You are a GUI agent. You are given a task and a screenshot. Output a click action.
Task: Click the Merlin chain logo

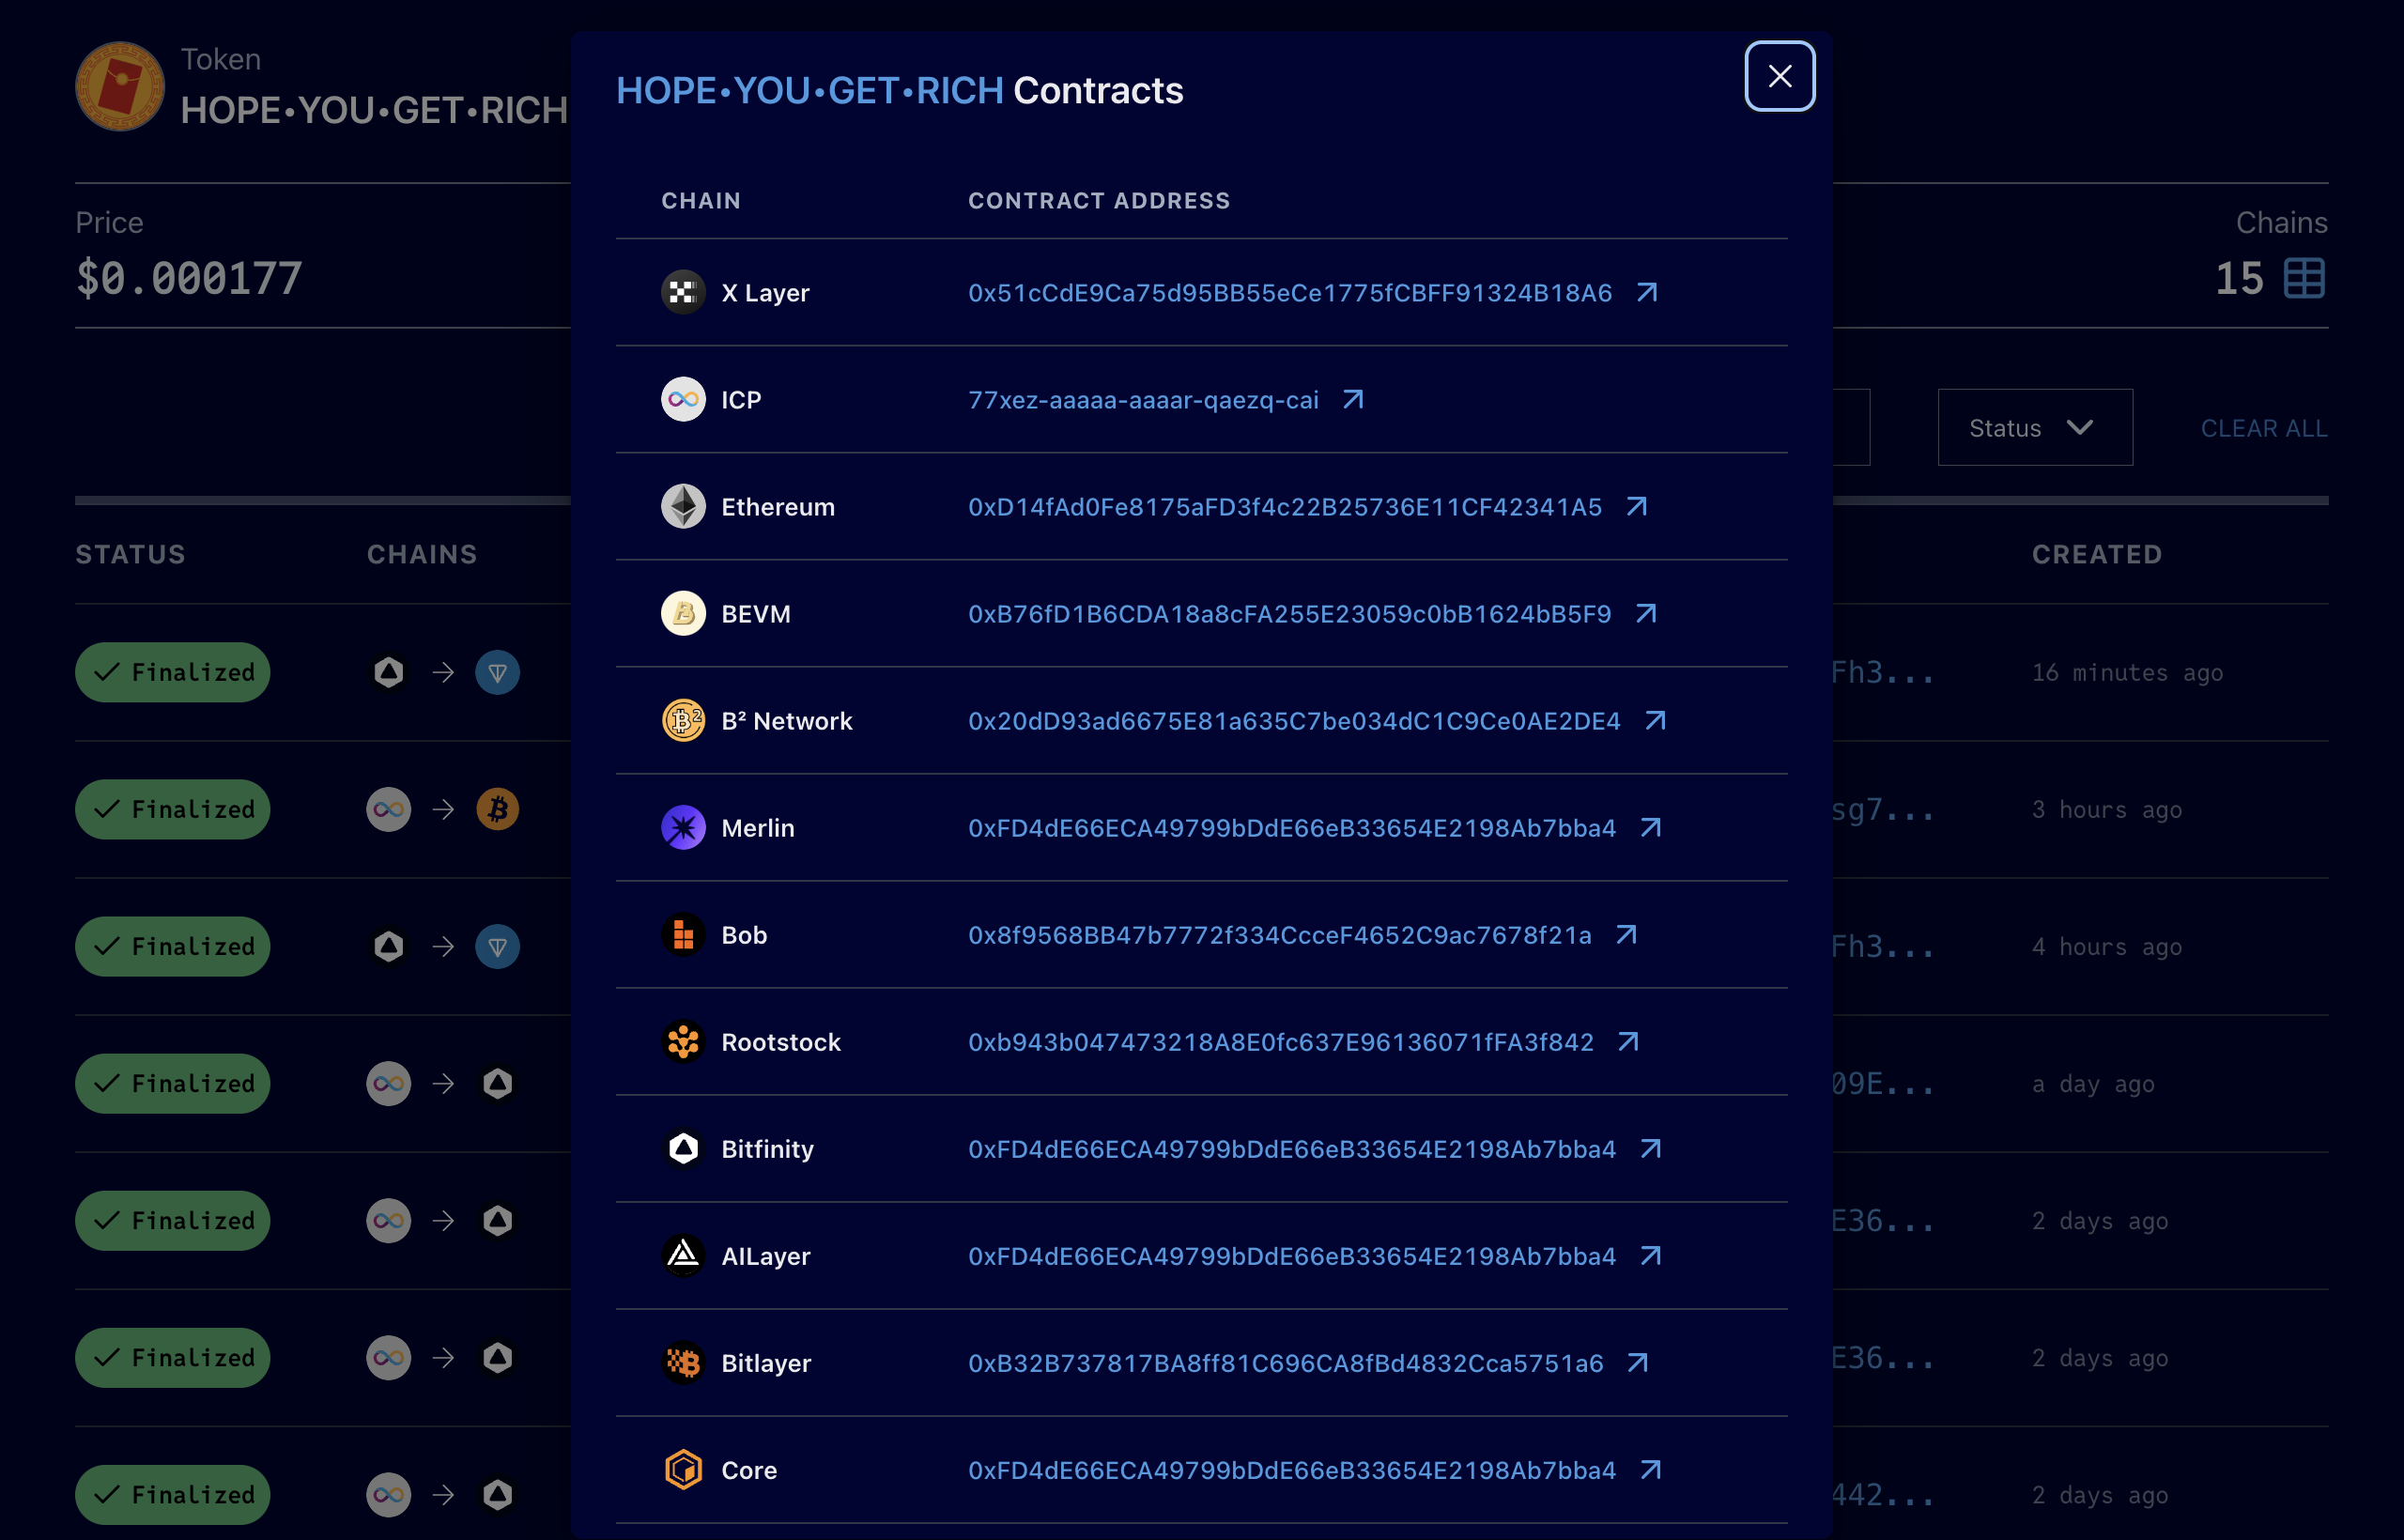coord(683,827)
